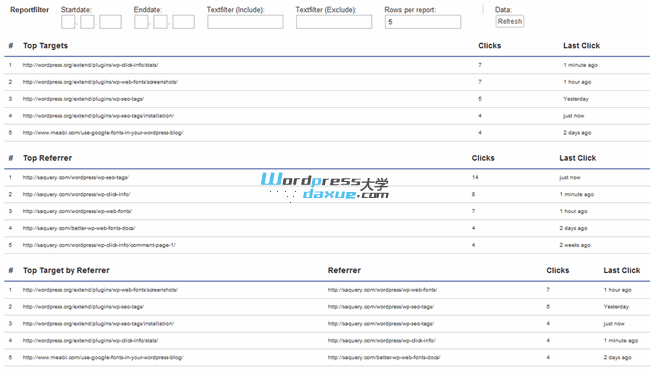Click Clicks header of Top Referrer table
The height and width of the screenshot is (373, 650).
point(483,158)
